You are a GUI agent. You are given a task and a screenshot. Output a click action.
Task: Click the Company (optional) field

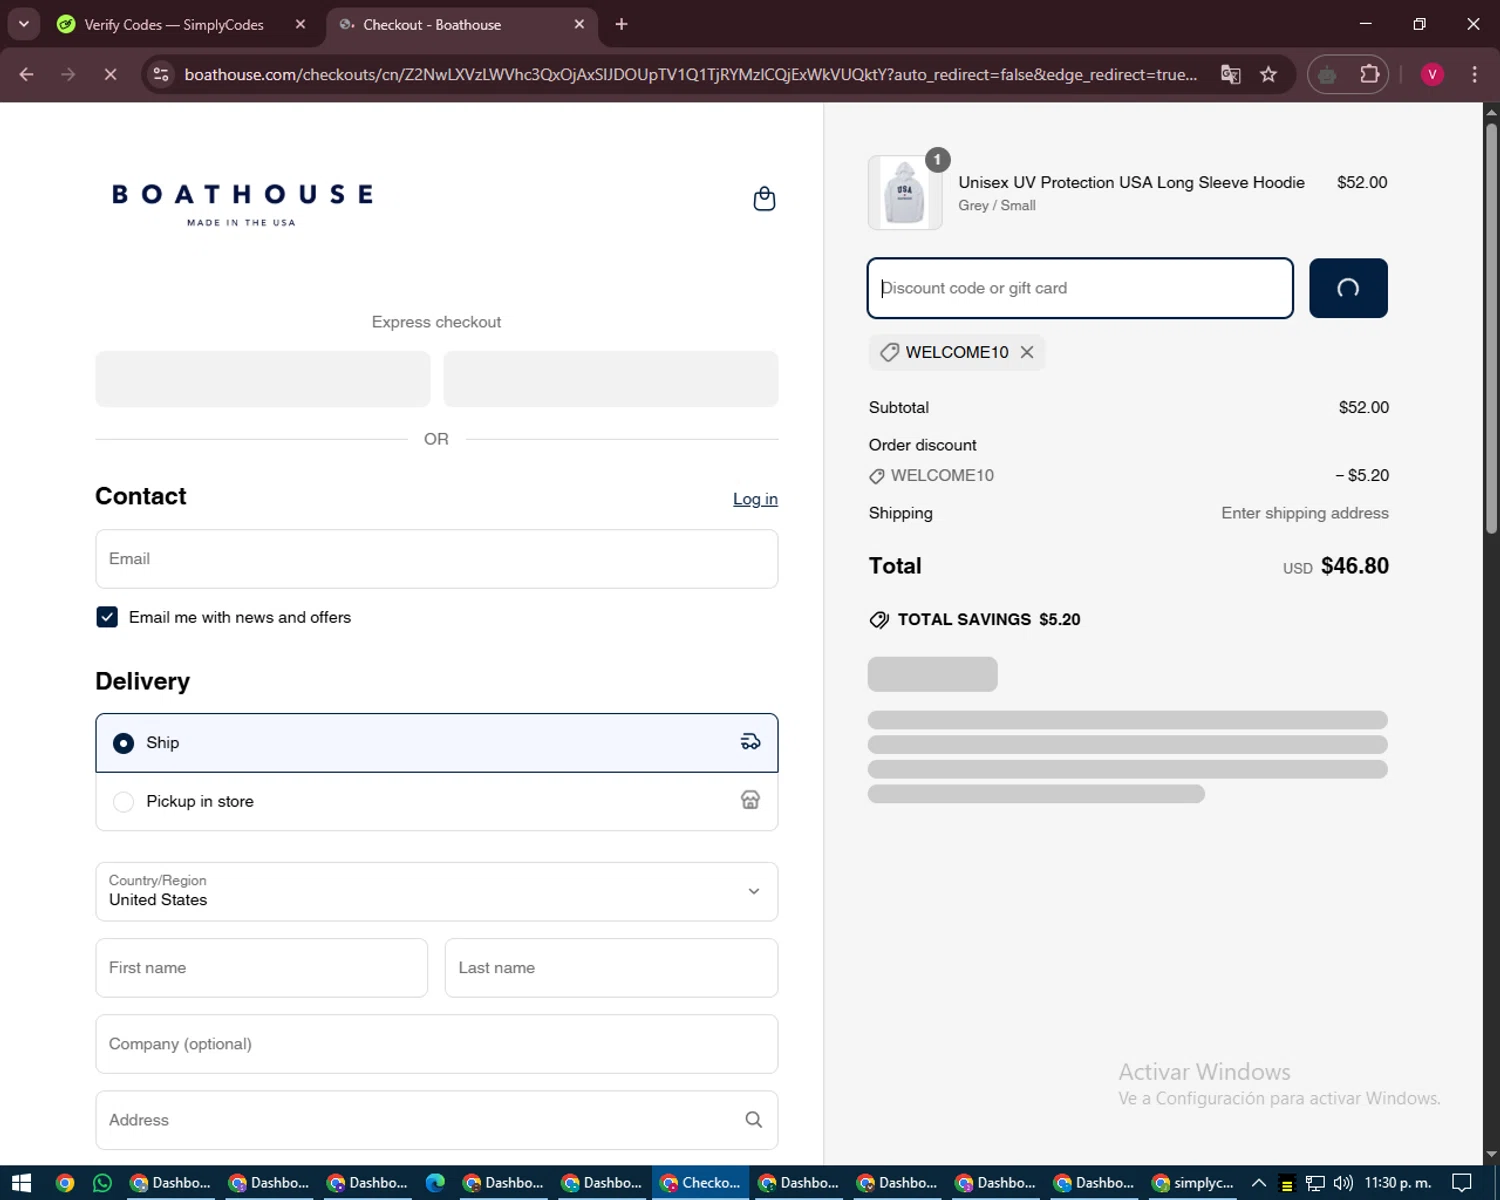pyautogui.click(x=436, y=1044)
